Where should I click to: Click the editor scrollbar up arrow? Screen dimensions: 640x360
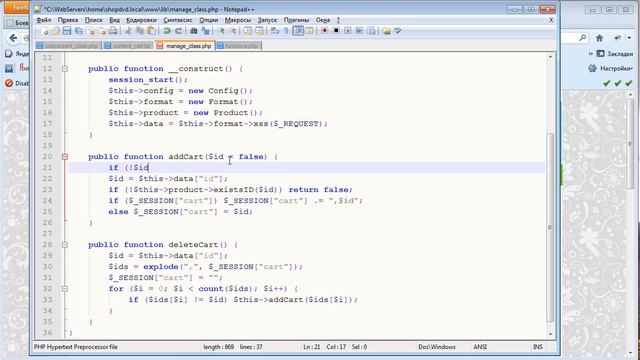click(x=550, y=57)
